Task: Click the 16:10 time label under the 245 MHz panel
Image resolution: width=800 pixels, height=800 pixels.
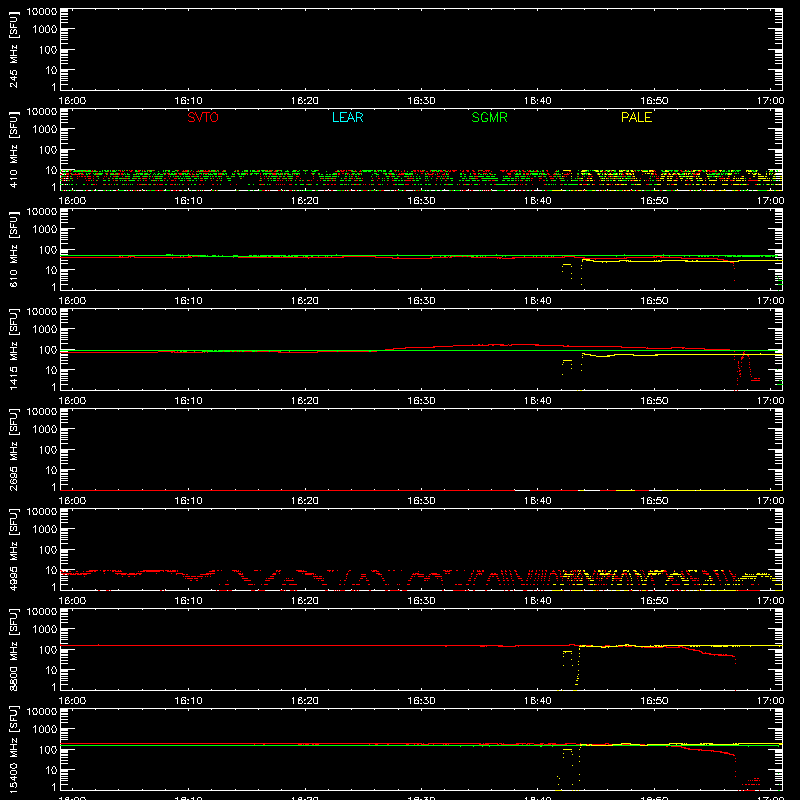Action: [x=188, y=101]
